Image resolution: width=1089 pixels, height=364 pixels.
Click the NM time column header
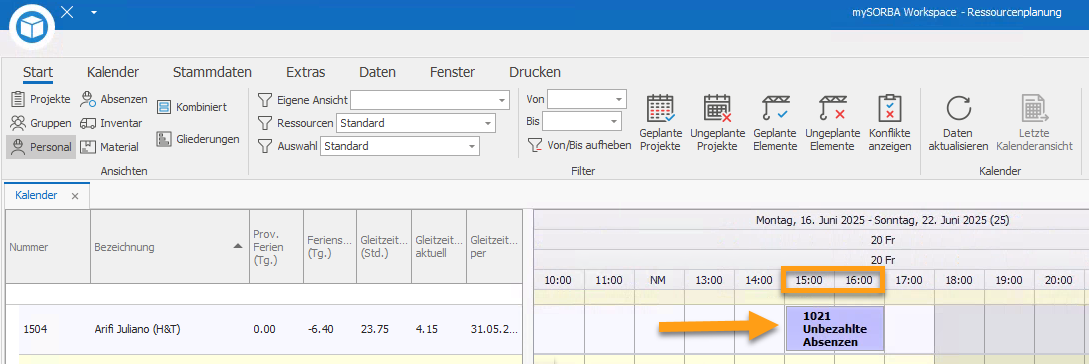click(x=658, y=280)
